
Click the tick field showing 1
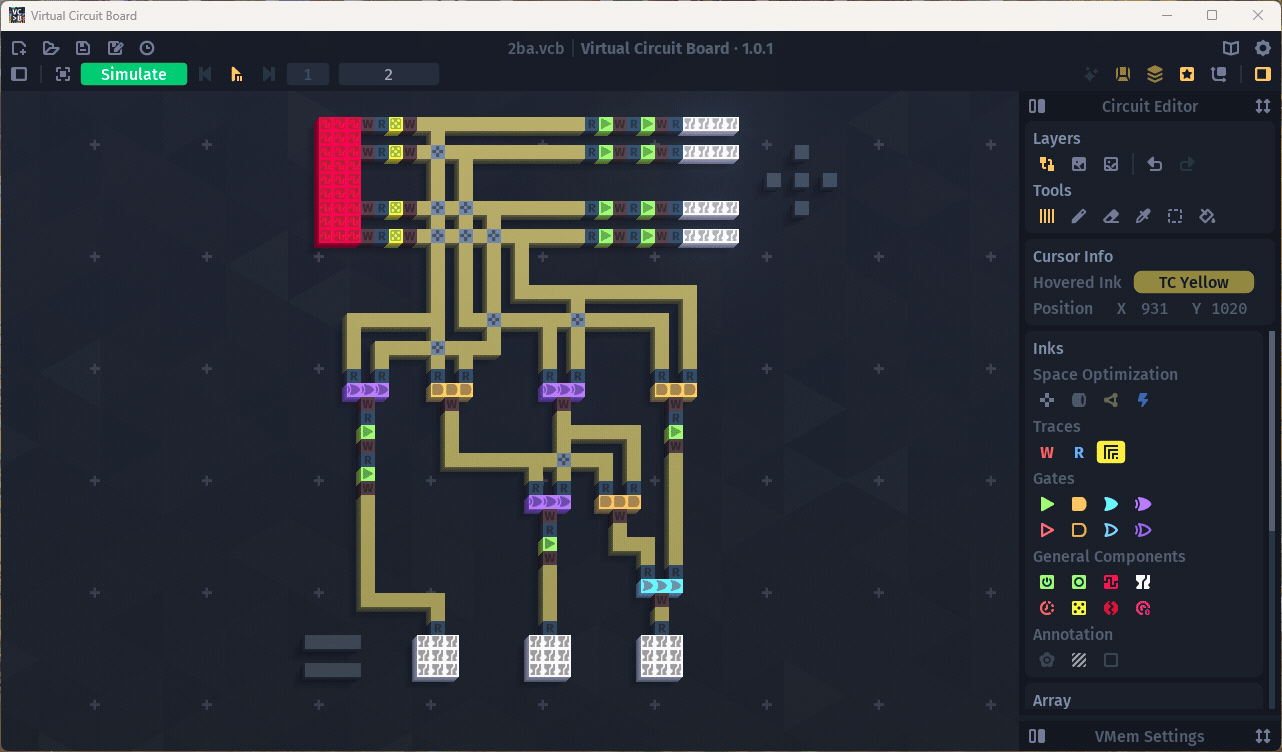pos(308,74)
